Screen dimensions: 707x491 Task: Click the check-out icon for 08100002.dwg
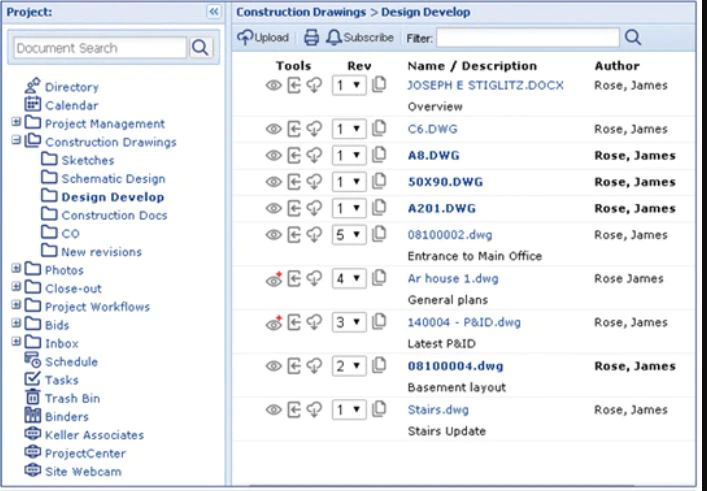[294, 235]
